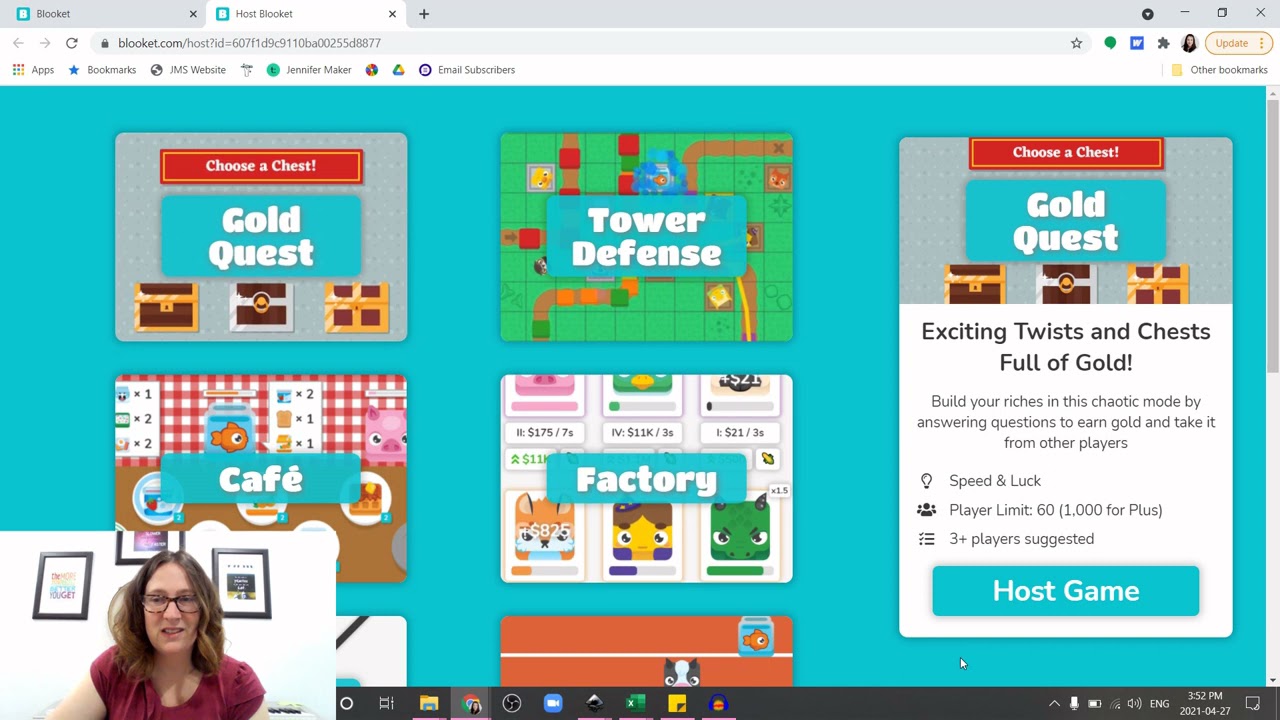Open the Jennifer Maker bookmark
This screenshot has width=1280, height=720.
(x=309, y=70)
